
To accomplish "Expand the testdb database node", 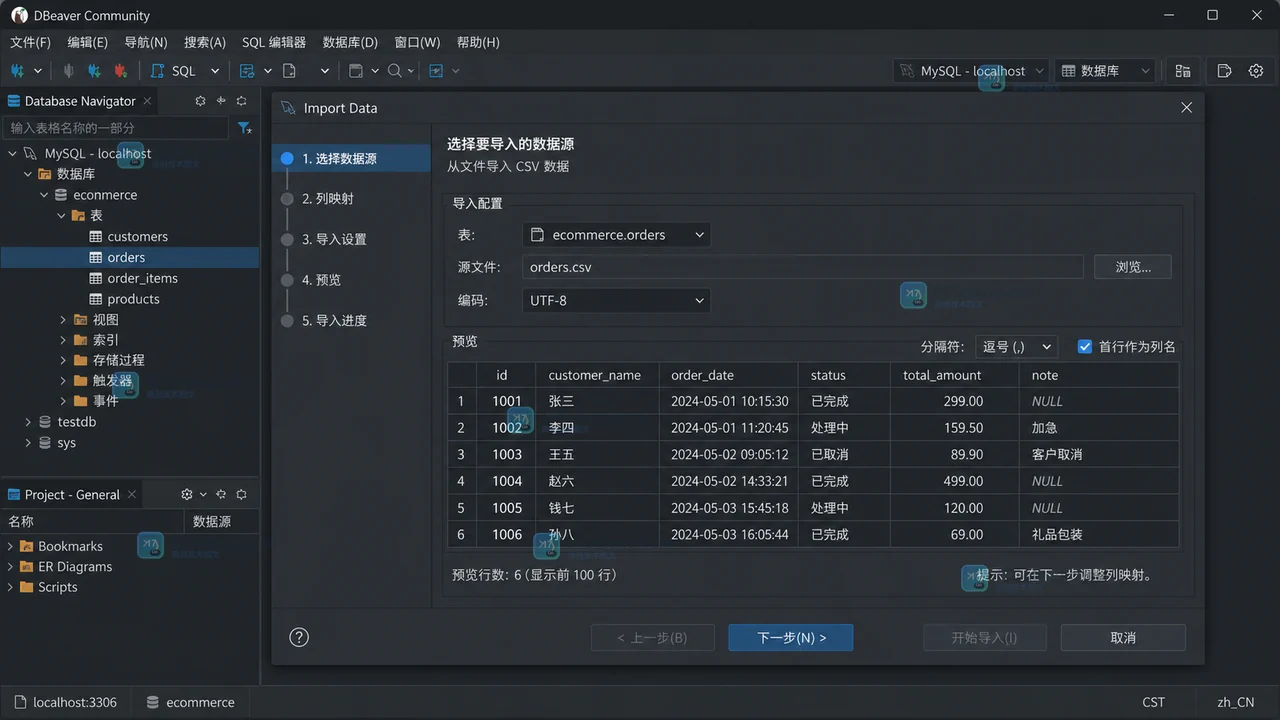I will click(28, 422).
